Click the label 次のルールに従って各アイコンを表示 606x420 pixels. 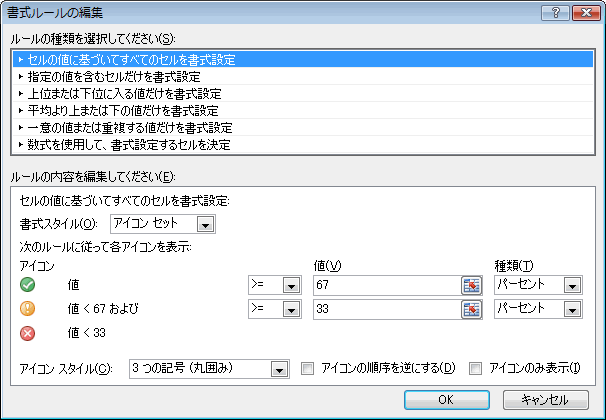[x=106, y=247]
